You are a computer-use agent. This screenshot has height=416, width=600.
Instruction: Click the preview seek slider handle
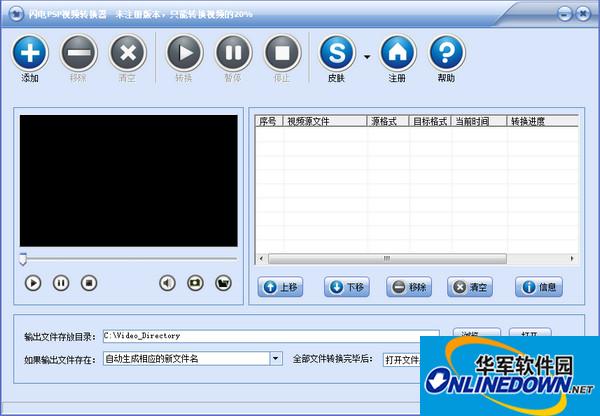23,259
